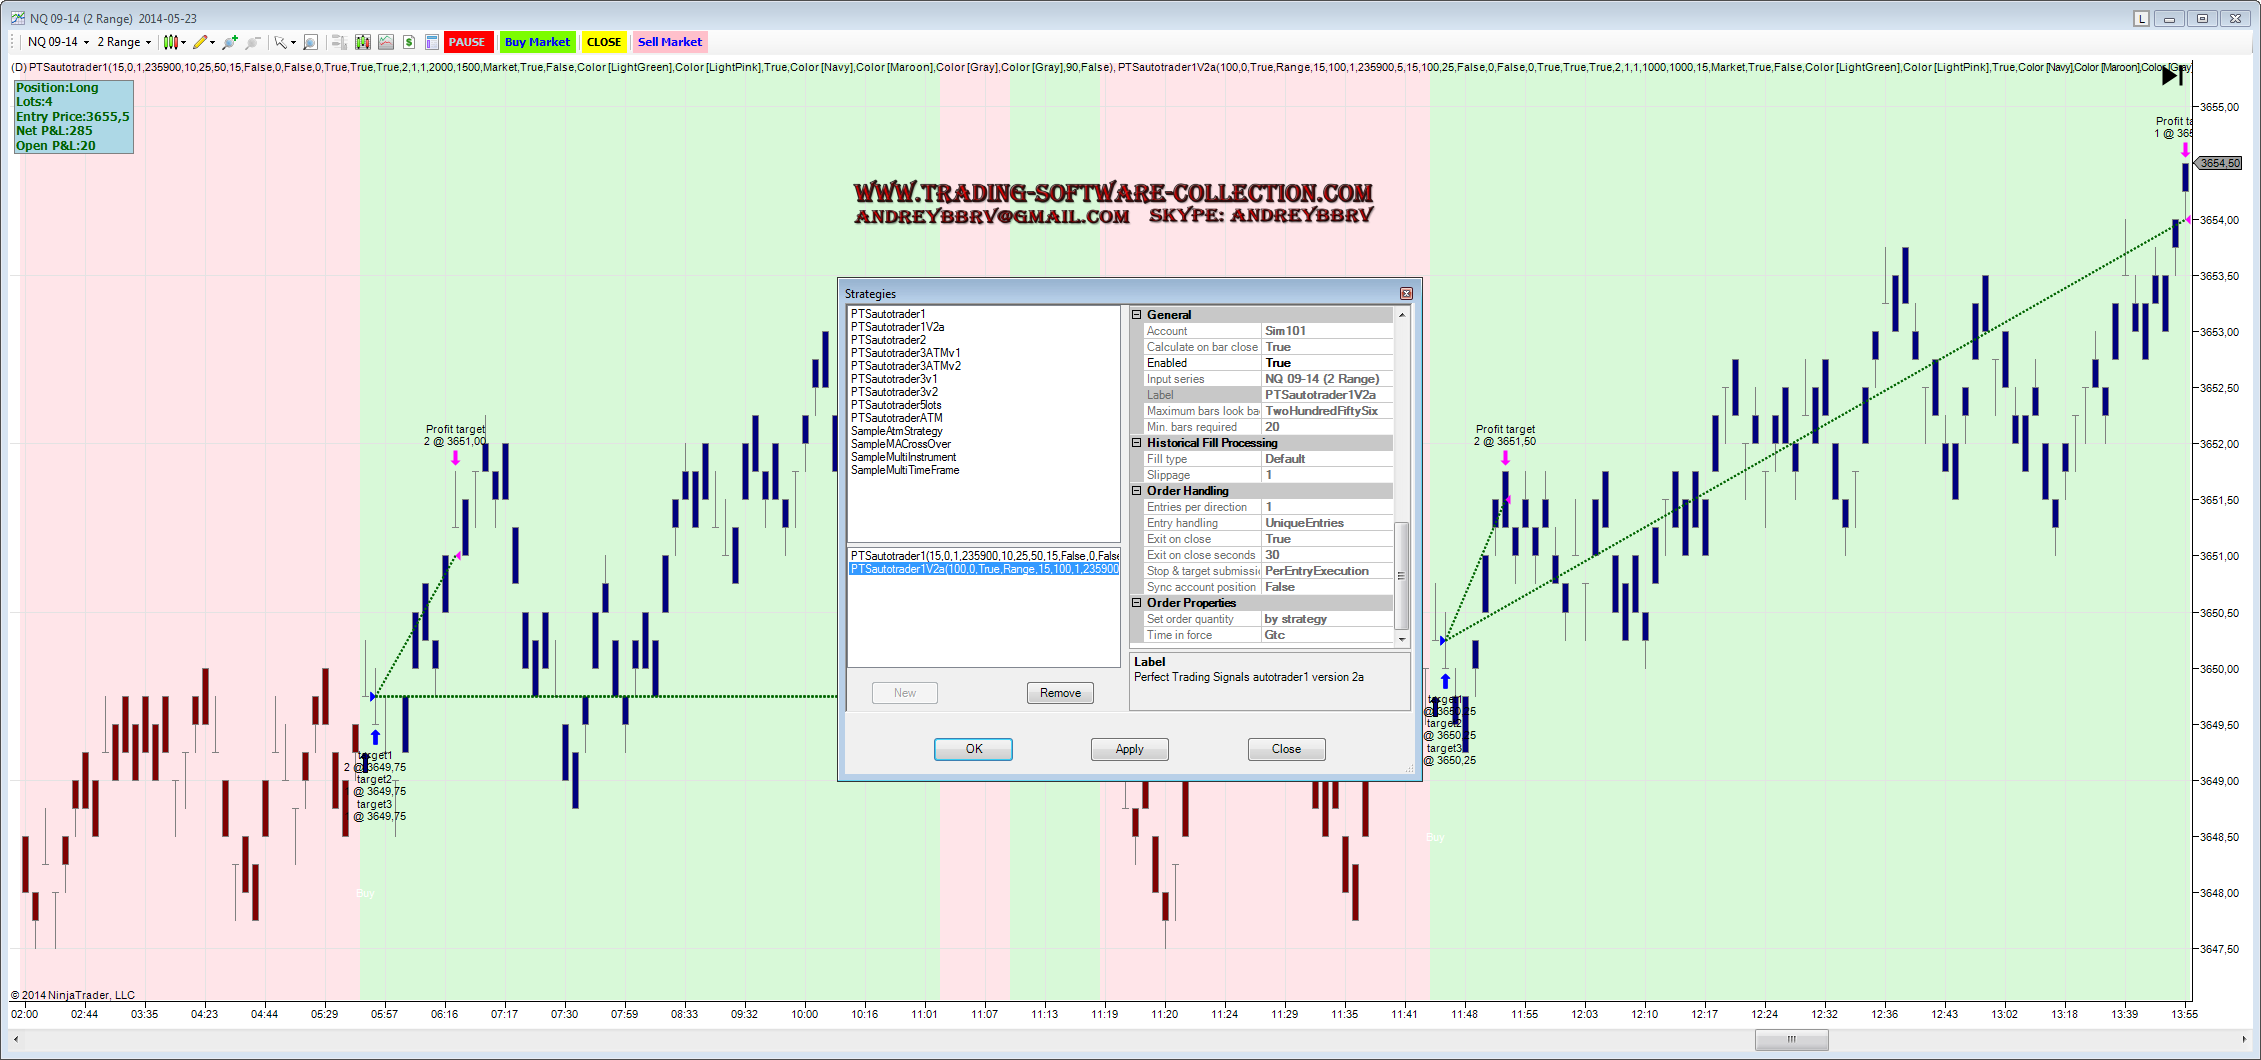Toggle the Enabled property value True
This screenshot has width=2261, height=1060.
[1326, 363]
